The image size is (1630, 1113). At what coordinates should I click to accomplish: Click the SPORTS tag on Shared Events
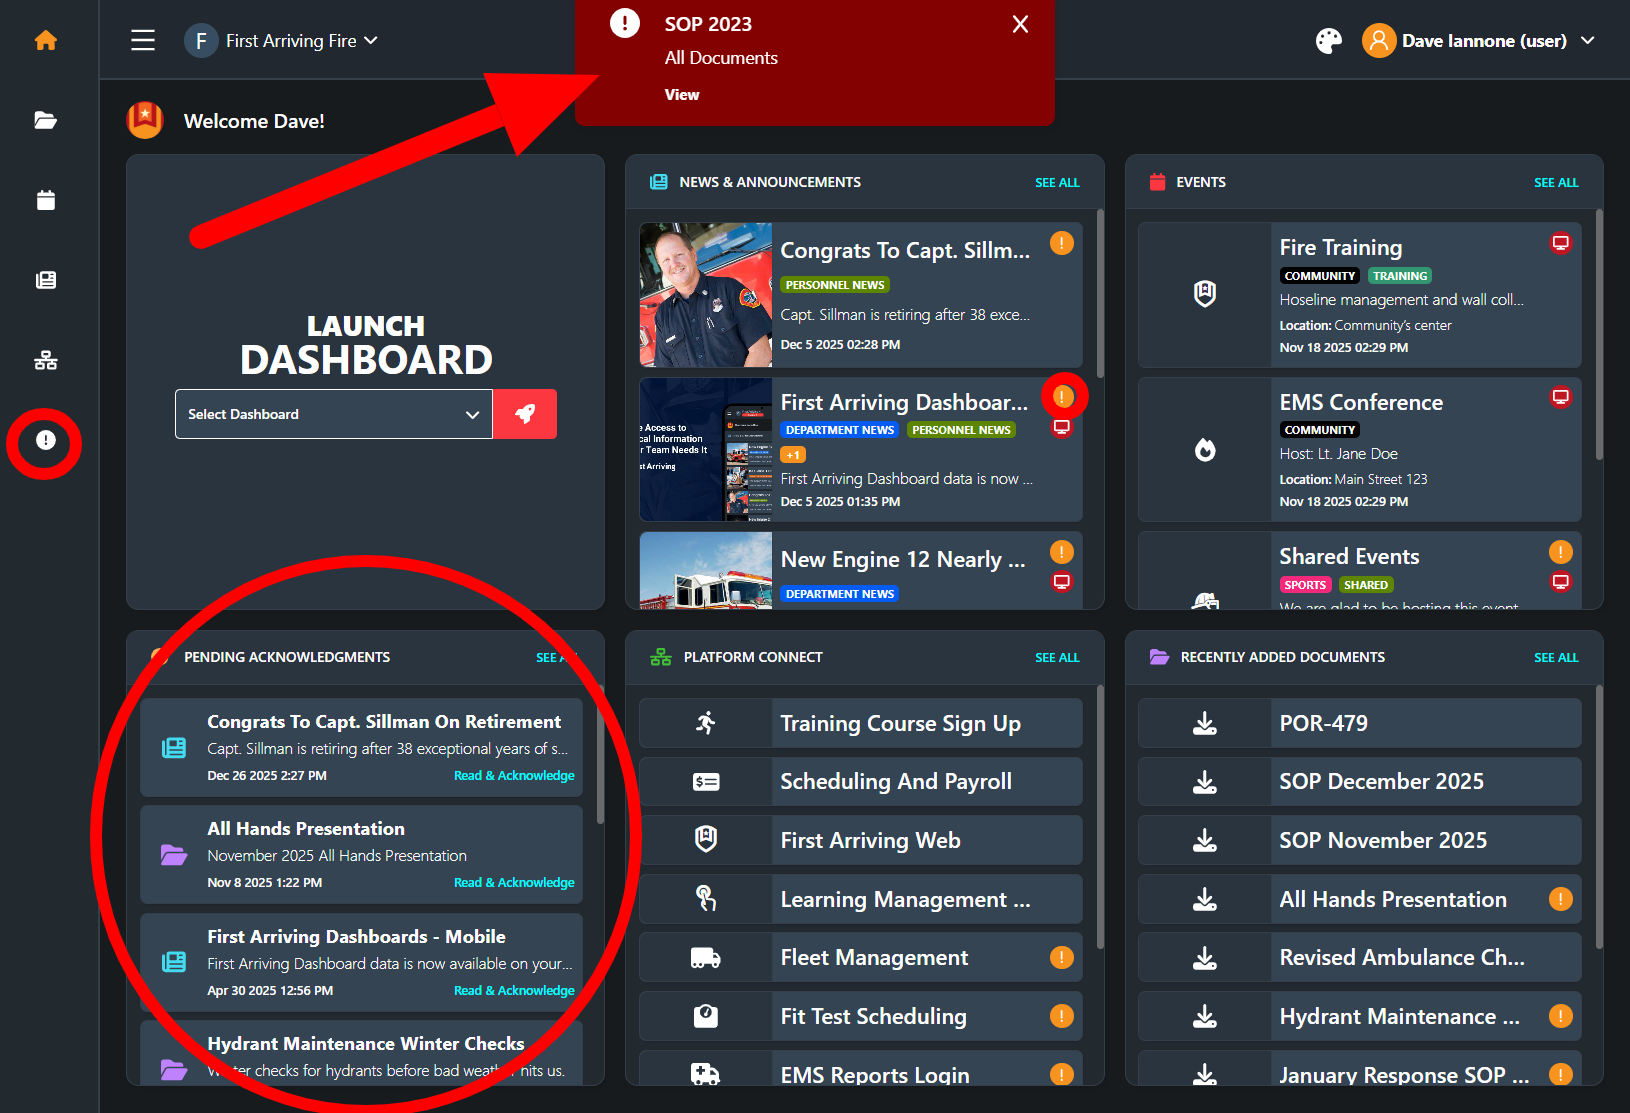(1305, 585)
